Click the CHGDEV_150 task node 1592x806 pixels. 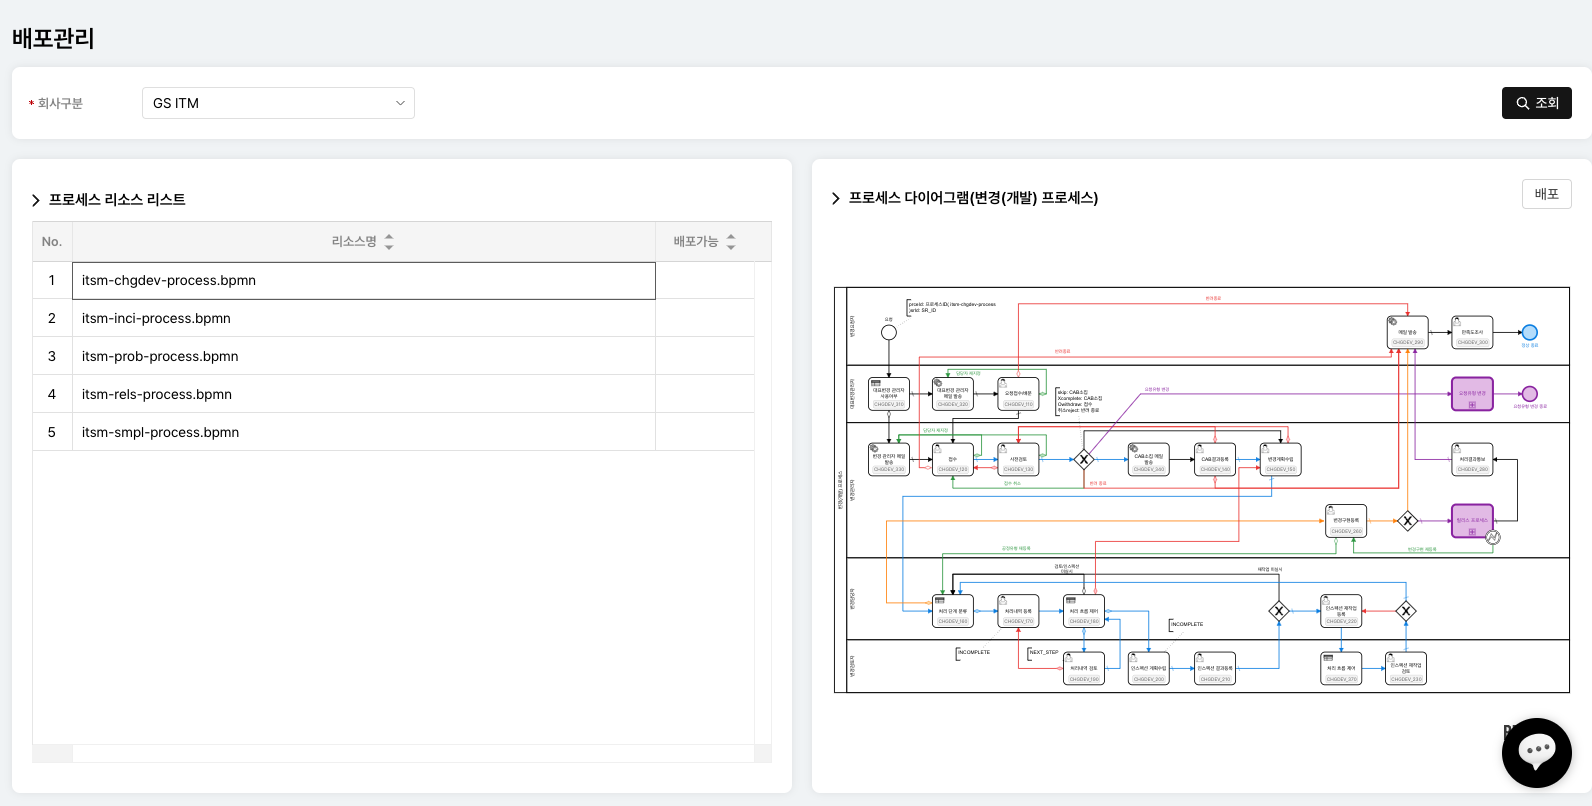coord(1280,460)
